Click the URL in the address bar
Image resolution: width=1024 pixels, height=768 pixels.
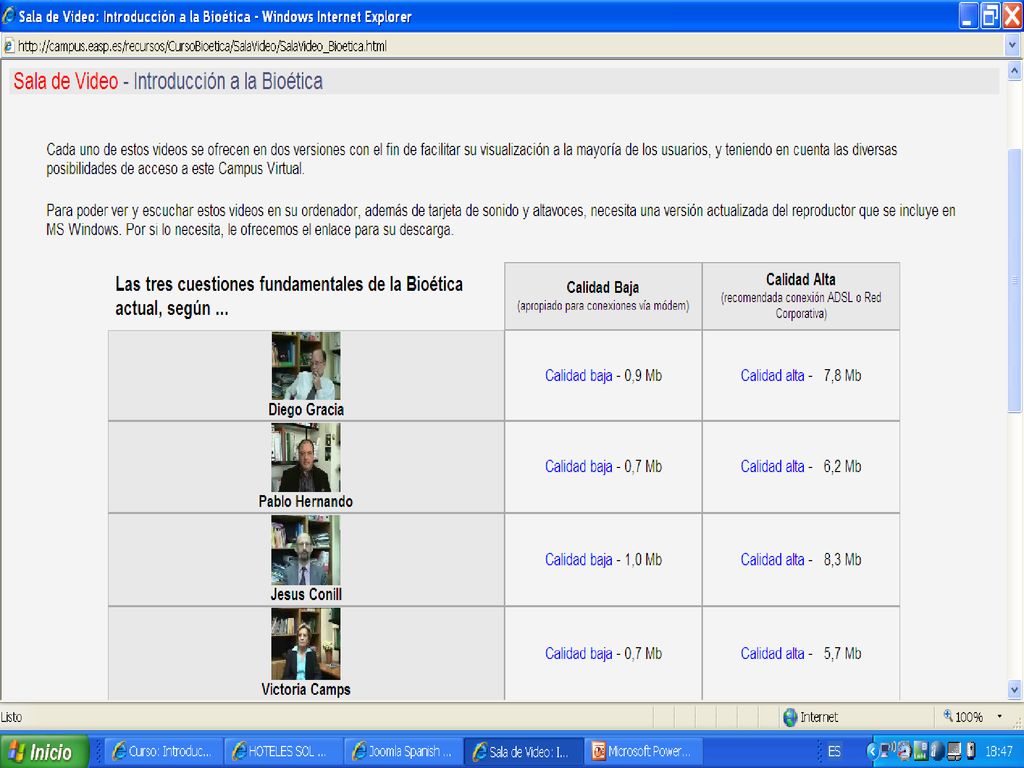coord(202,46)
